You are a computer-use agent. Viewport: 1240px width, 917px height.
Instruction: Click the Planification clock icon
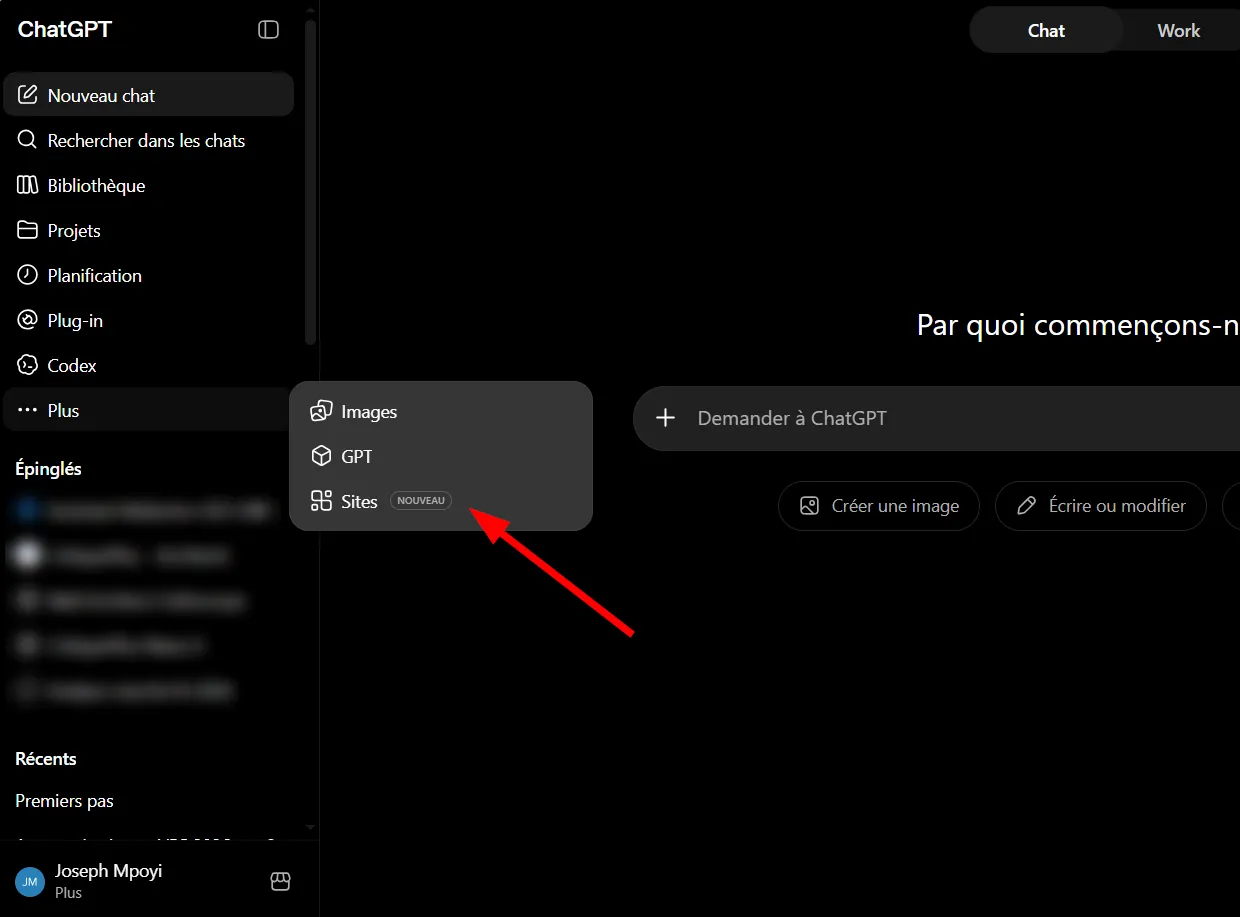28,275
